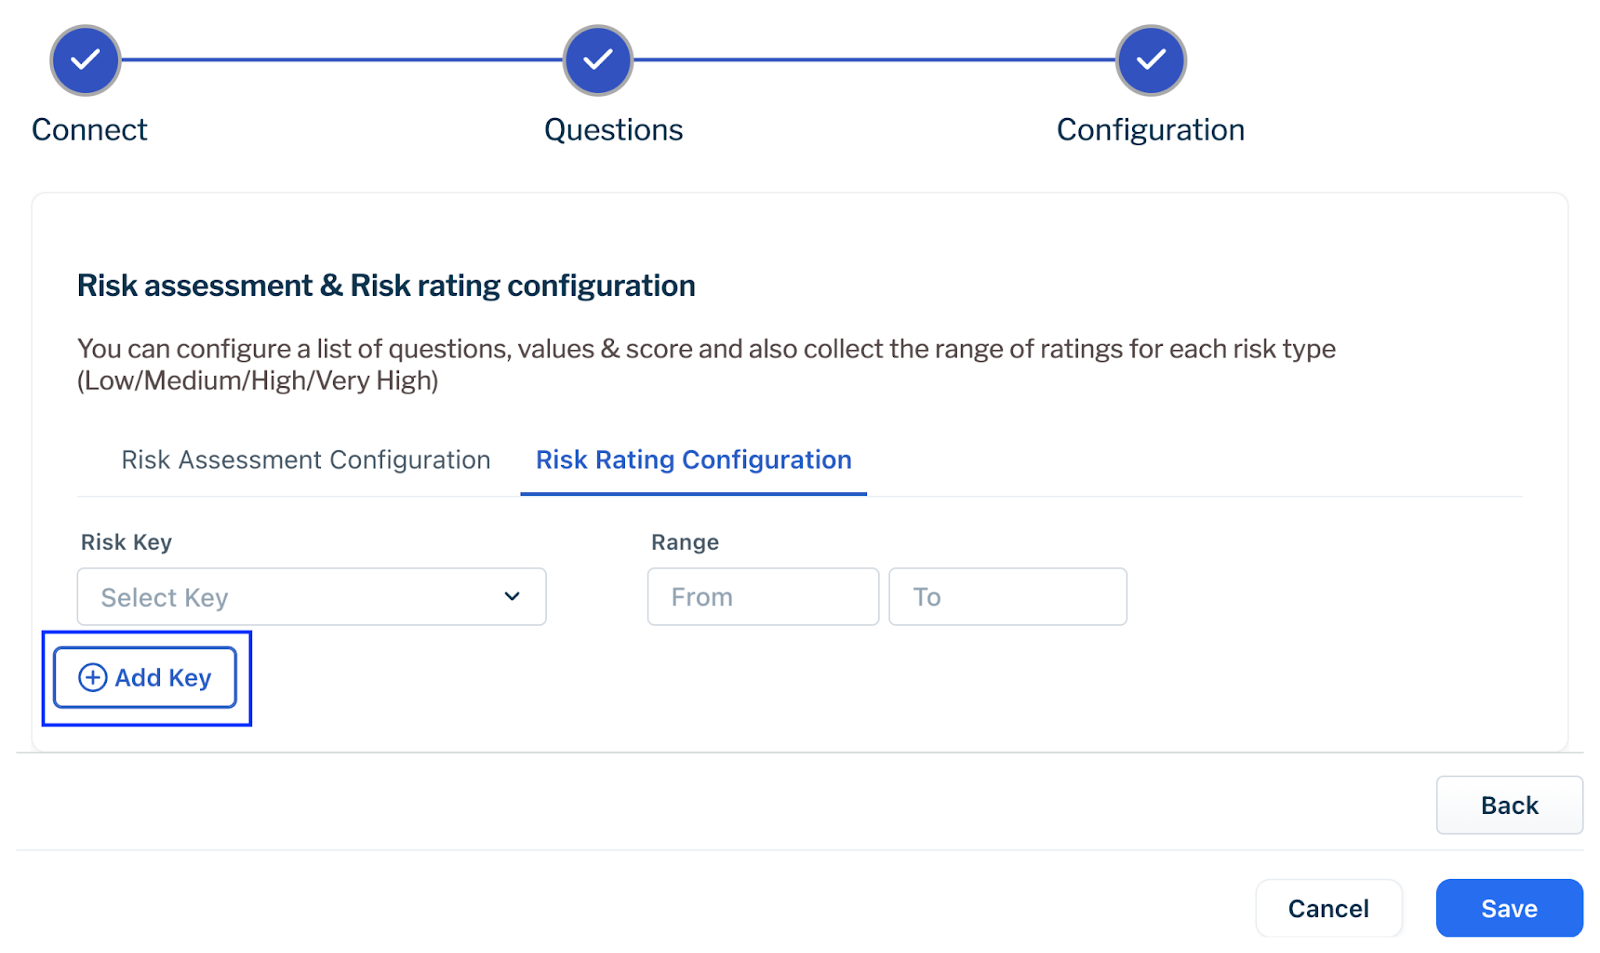Viewport: 1600px width, 953px height.
Task: Save the configuration with Save button
Action: click(1508, 909)
